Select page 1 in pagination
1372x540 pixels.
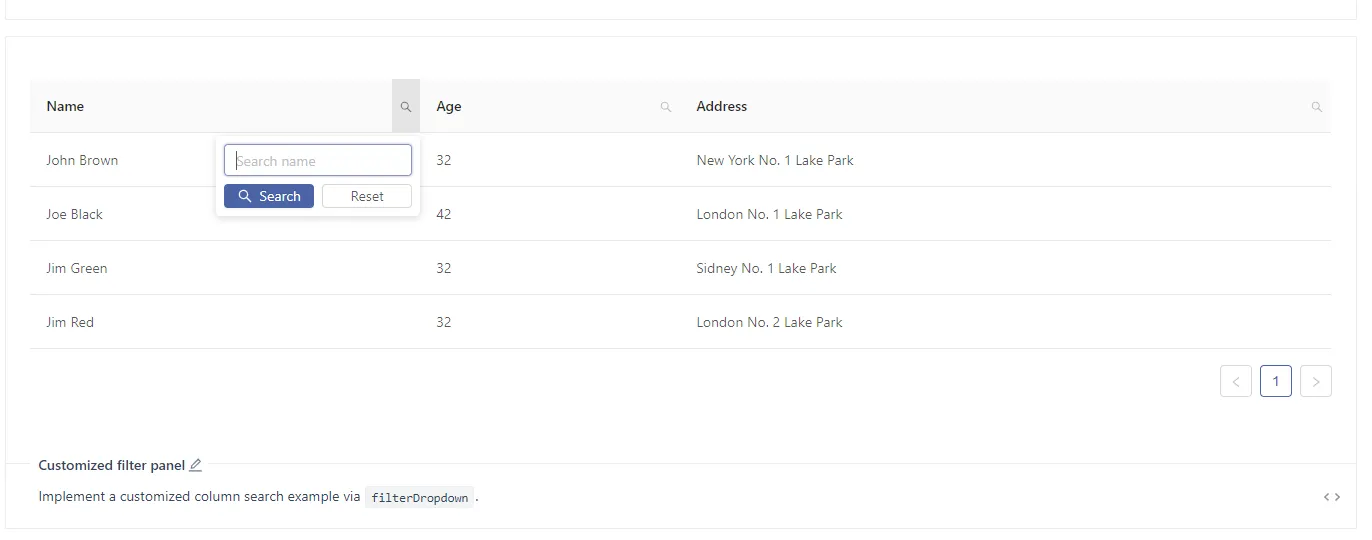[x=1276, y=381]
